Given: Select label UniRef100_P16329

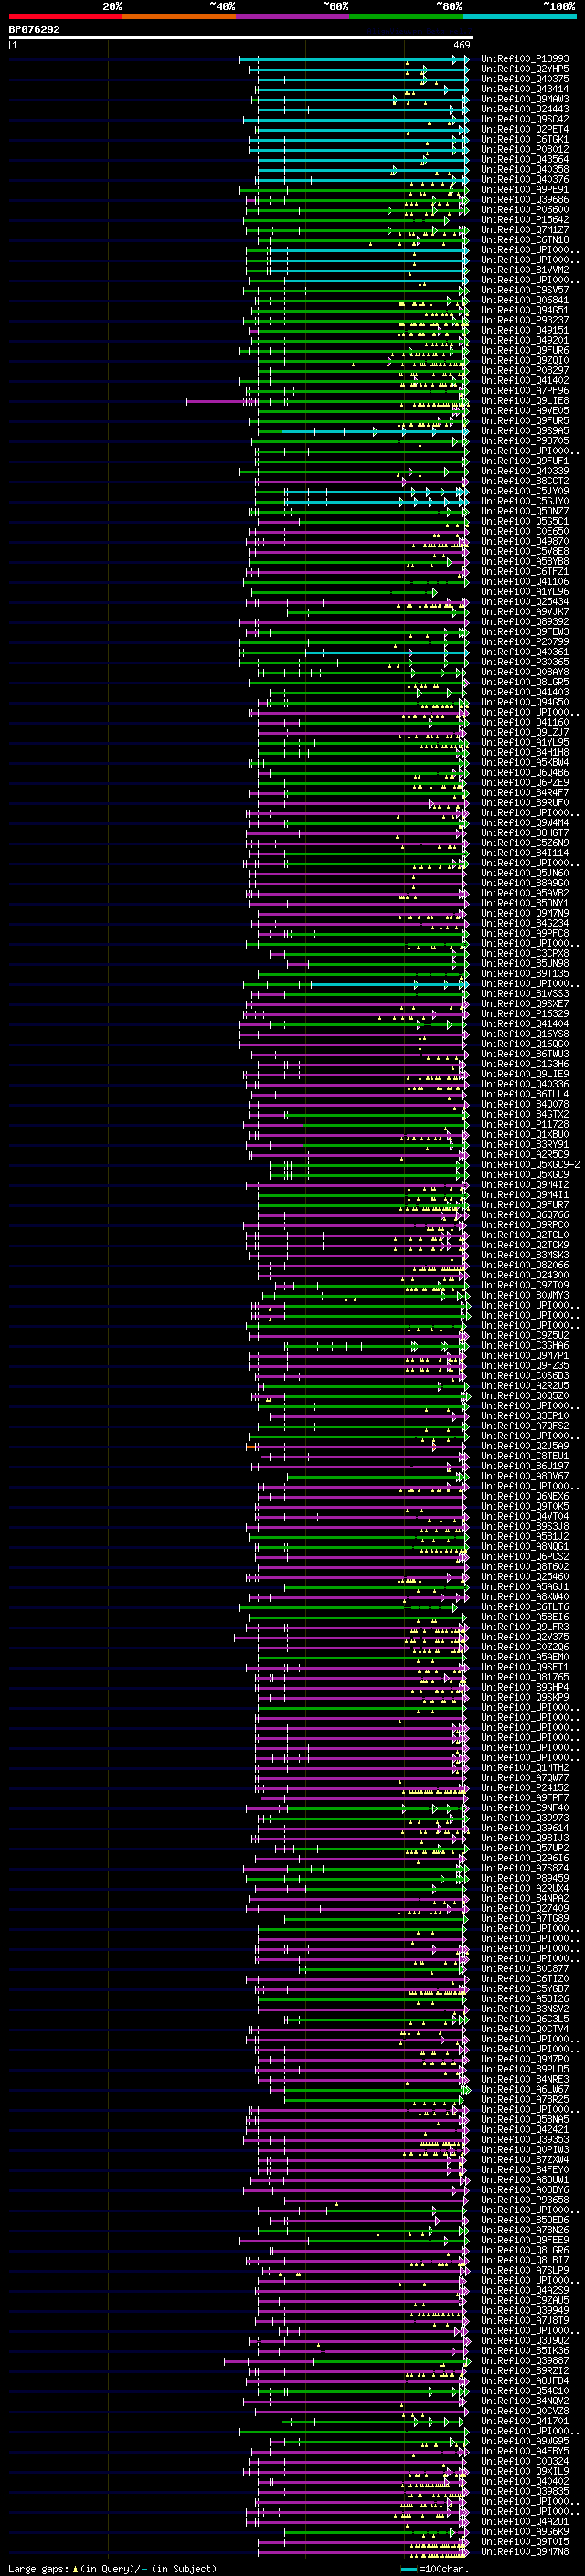Looking at the screenshot, I should pyautogui.click(x=524, y=1013).
